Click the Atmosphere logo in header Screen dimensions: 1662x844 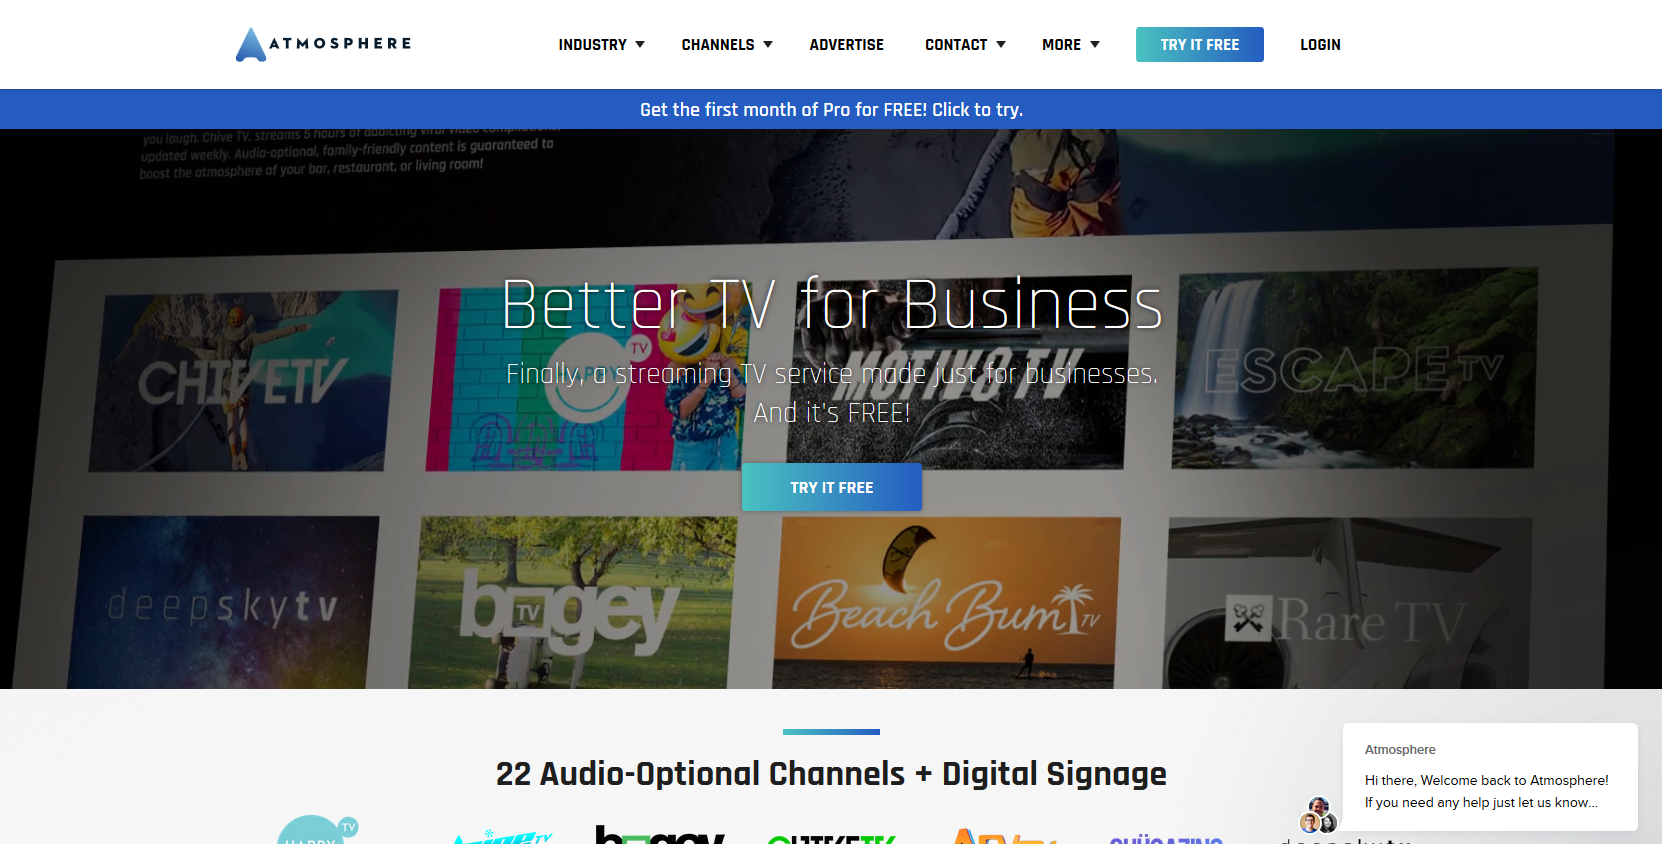pyautogui.click(x=324, y=44)
